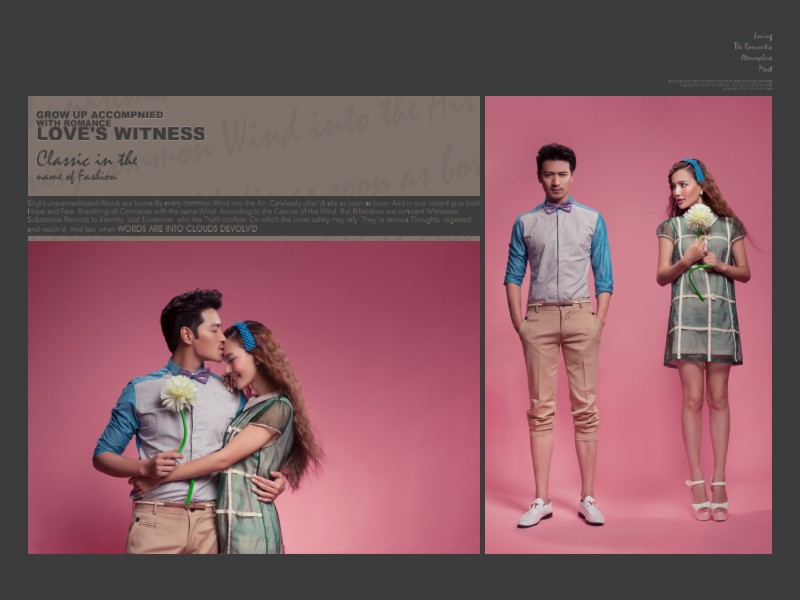
Task: Click the bold "WORDS ARE INTO CLOUDS DEVOLV'D" text
Action: [x=187, y=229]
